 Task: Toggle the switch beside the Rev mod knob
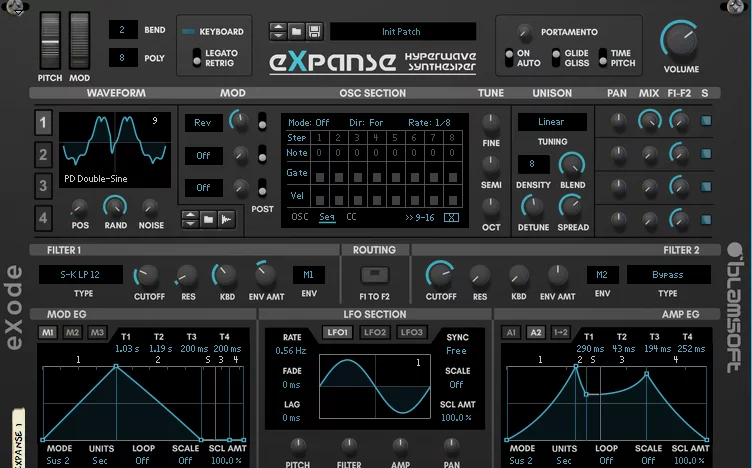(x=262, y=122)
